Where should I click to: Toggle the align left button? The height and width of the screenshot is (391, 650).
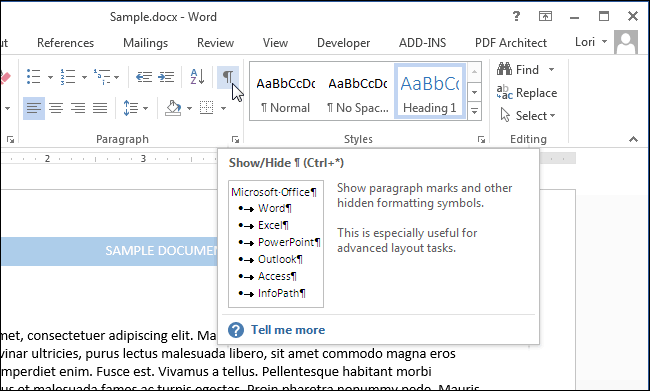coord(34,108)
